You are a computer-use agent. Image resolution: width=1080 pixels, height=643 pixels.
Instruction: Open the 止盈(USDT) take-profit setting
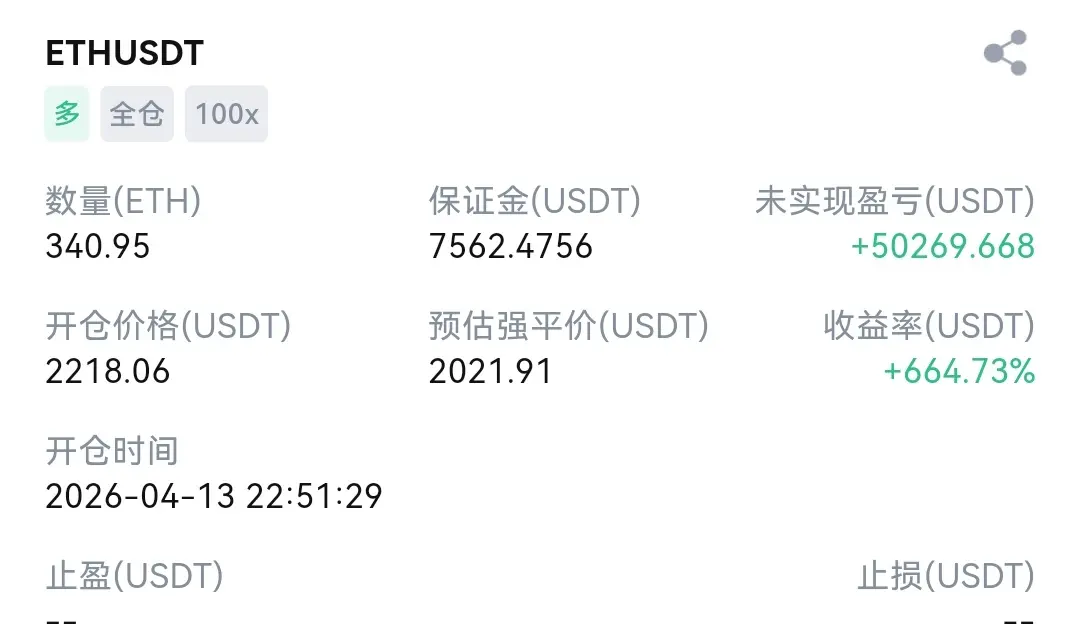point(134,576)
